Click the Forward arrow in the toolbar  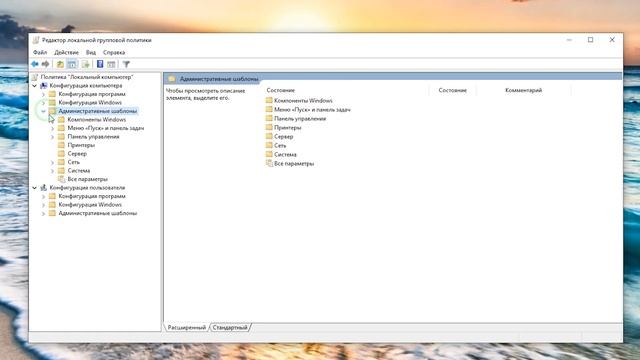(x=45, y=64)
